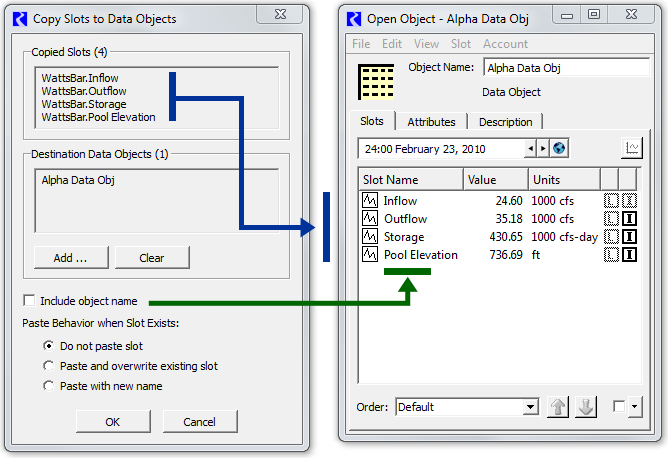Select Alpha Data Obj in Destination list
The width and height of the screenshot is (668, 458).
click(78, 180)
